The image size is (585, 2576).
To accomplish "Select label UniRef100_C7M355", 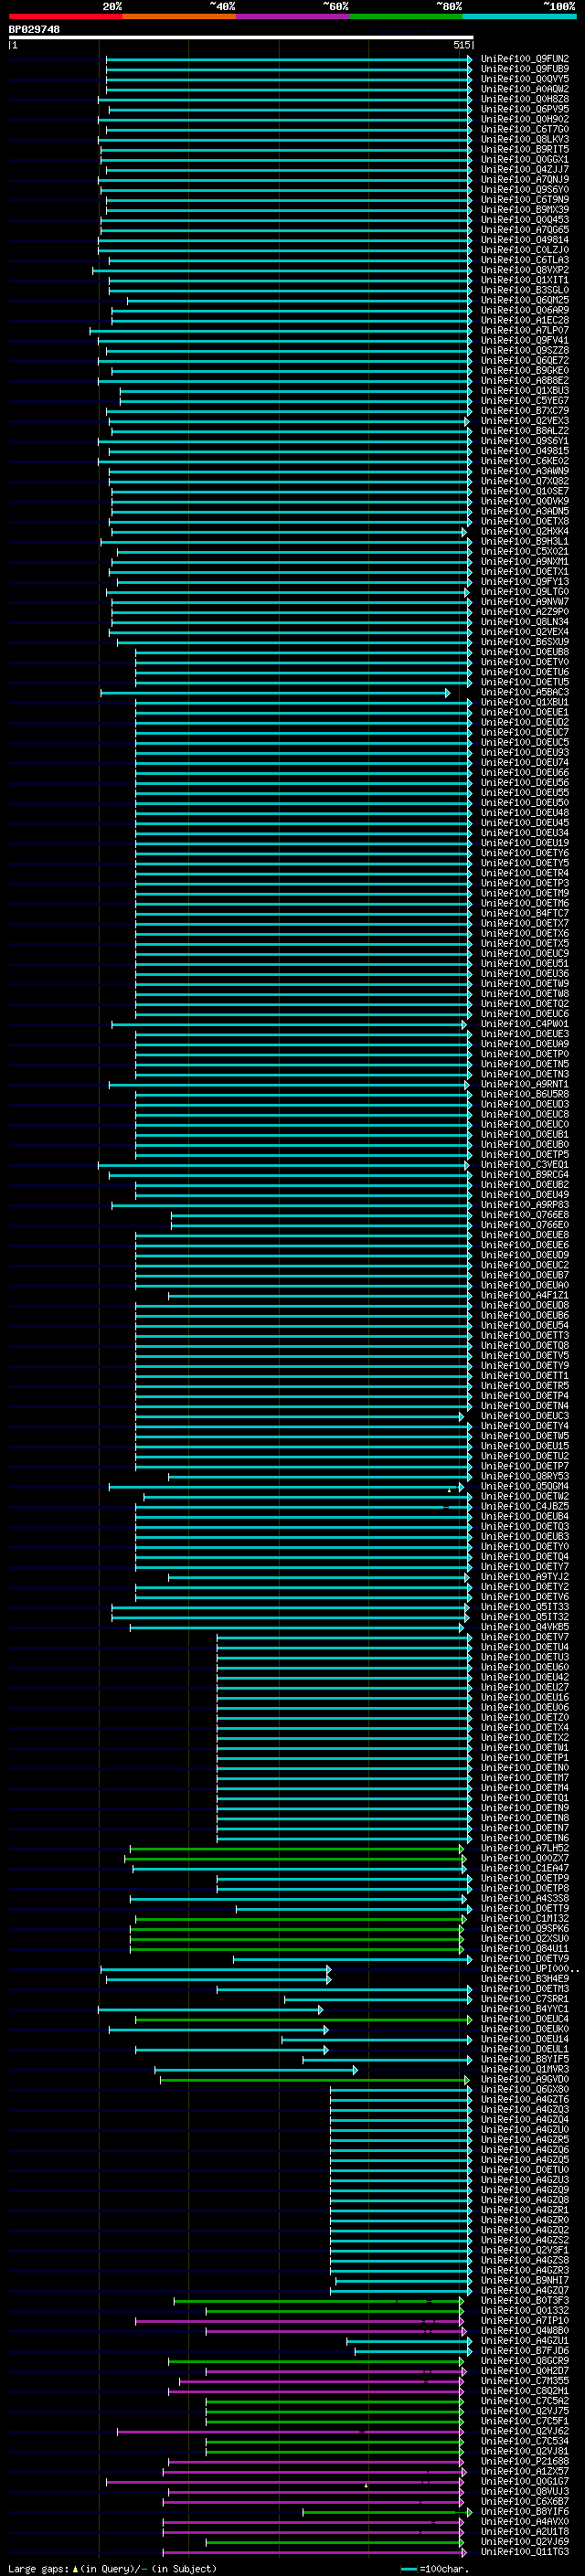I will [524, 2381].
